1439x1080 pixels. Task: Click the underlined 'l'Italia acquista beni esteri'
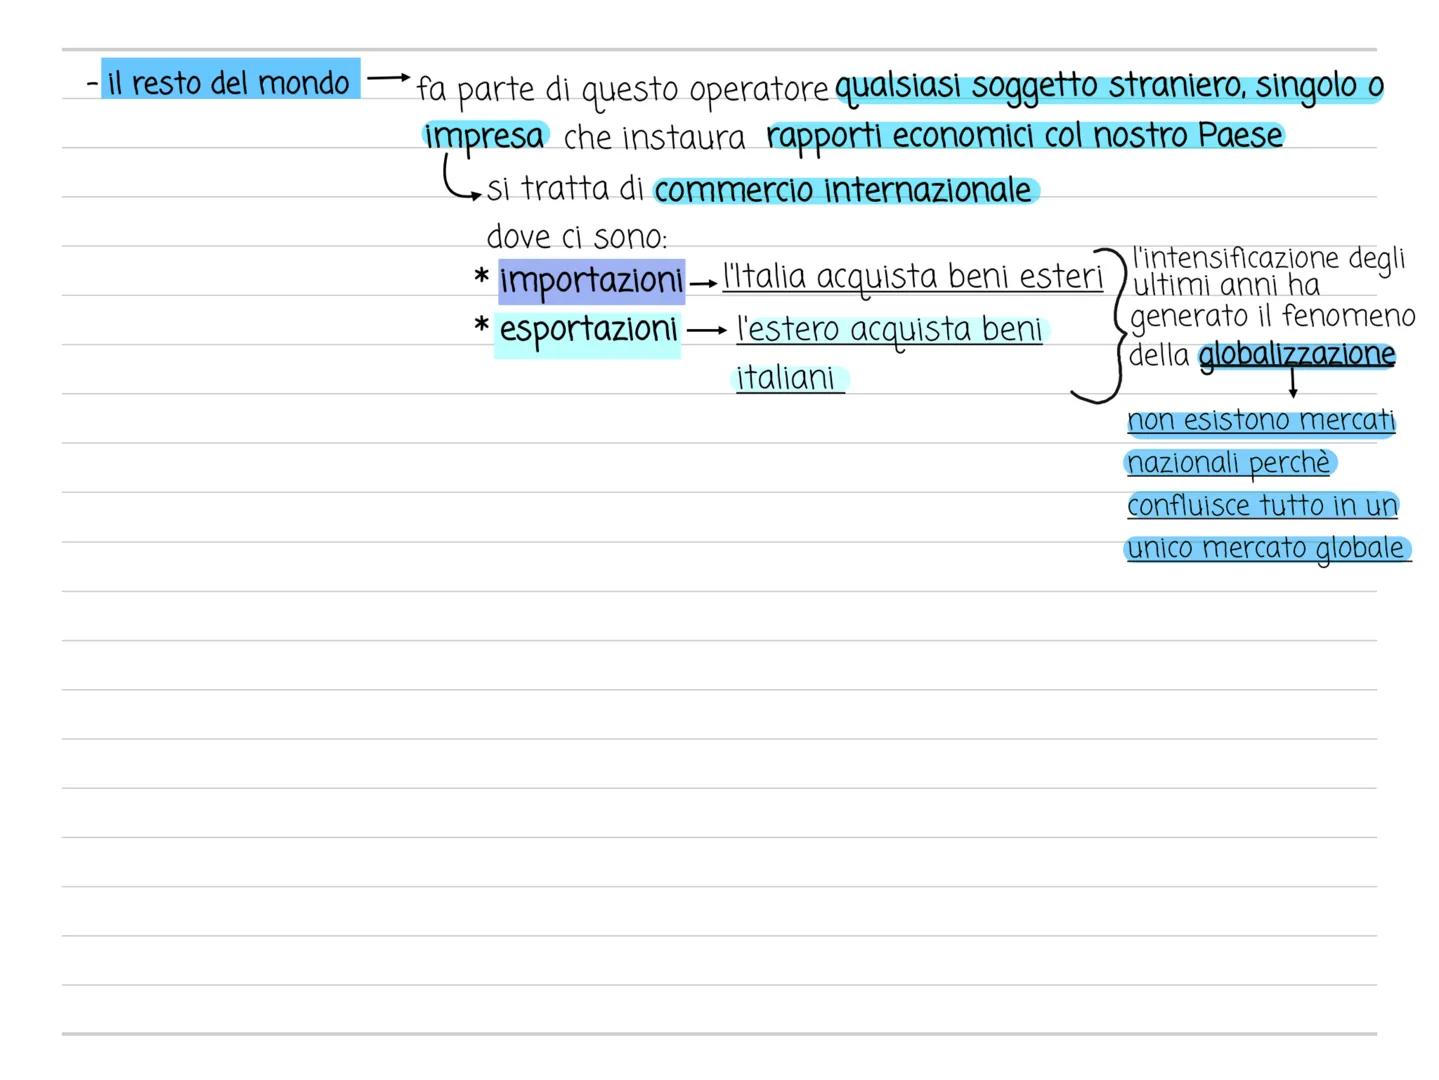coord(911,277)
